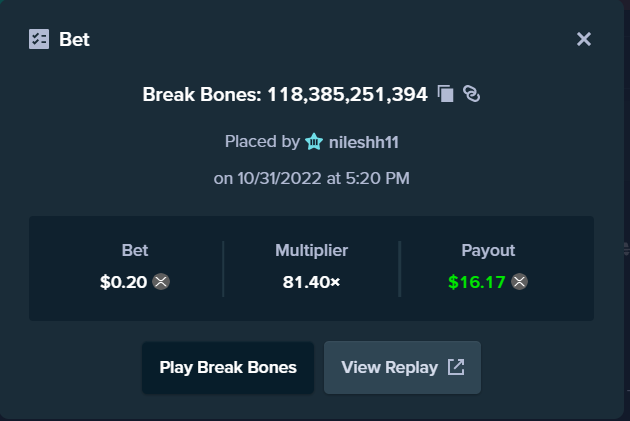Click the green $16.17 payout amount
This screenshot has width=630, height=421.
click(x=477, y=282)
